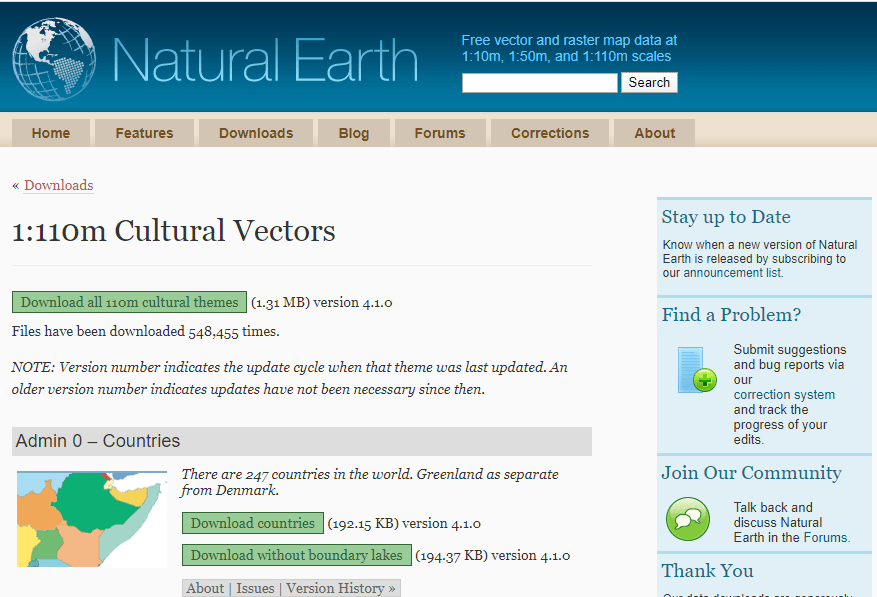Click the 'Free vector and raster map data' tagline
This screenshot has width=877, height=597.
tap(569, 48)
